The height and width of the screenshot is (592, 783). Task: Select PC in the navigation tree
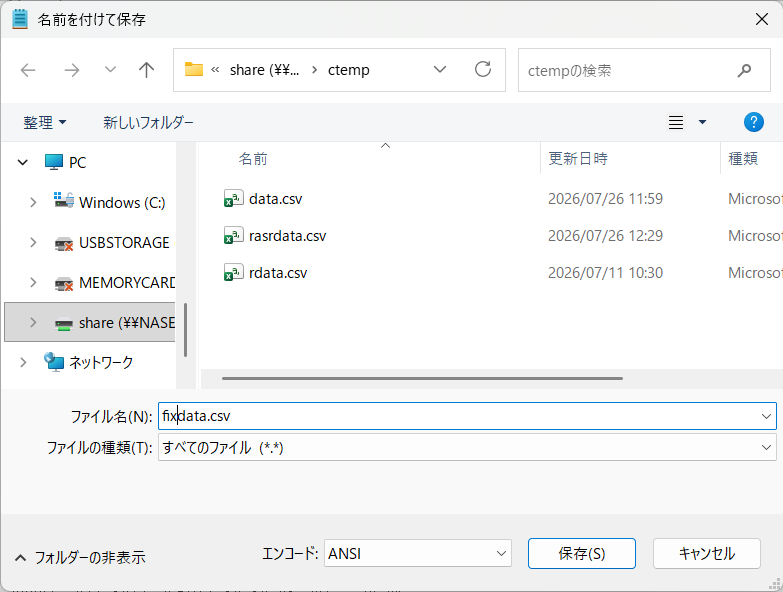click(65, 162)
